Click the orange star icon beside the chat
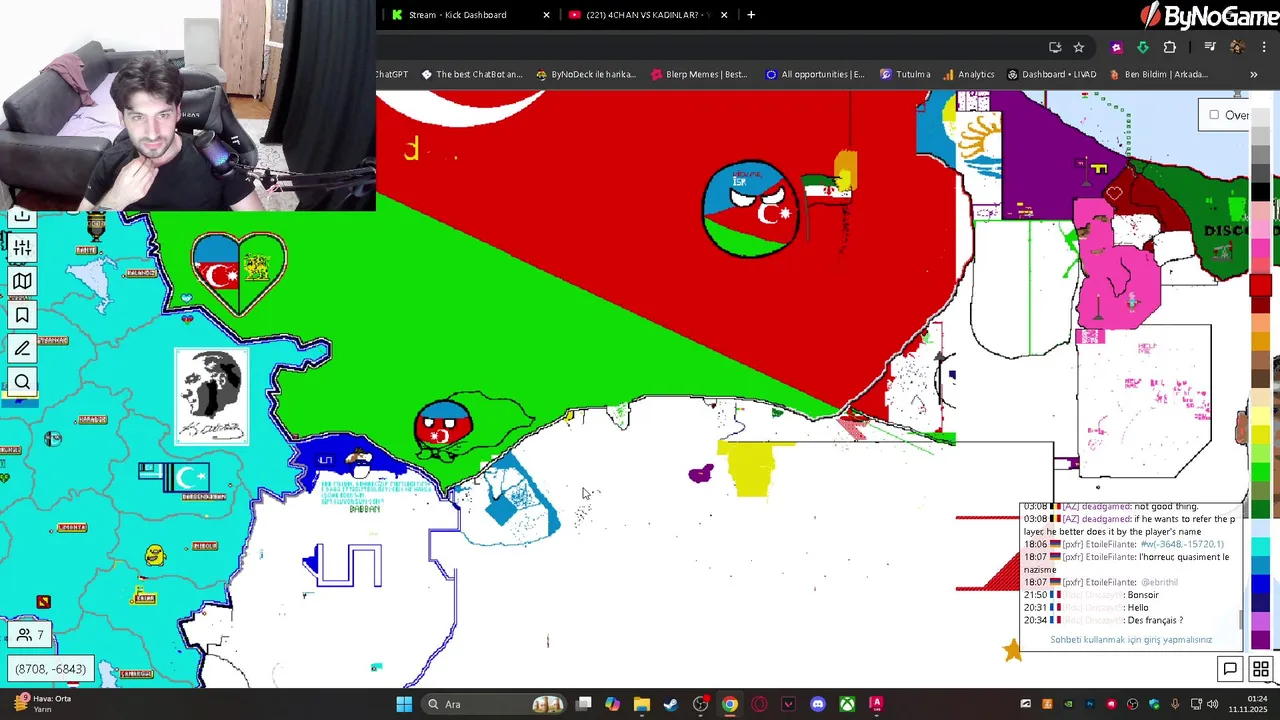 click(x=1013, y=651)
